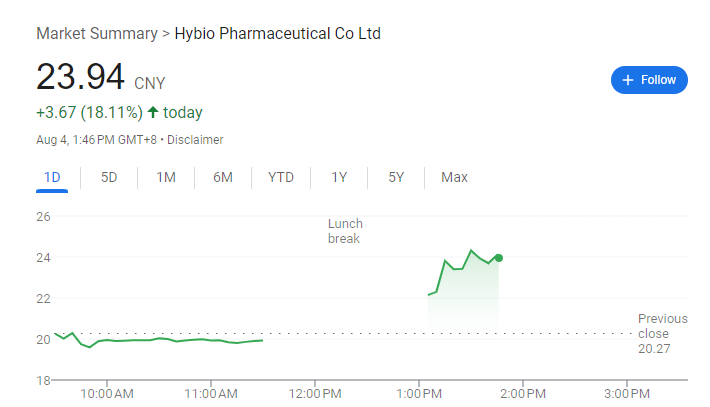Select the Max range tab

point(454,177)
